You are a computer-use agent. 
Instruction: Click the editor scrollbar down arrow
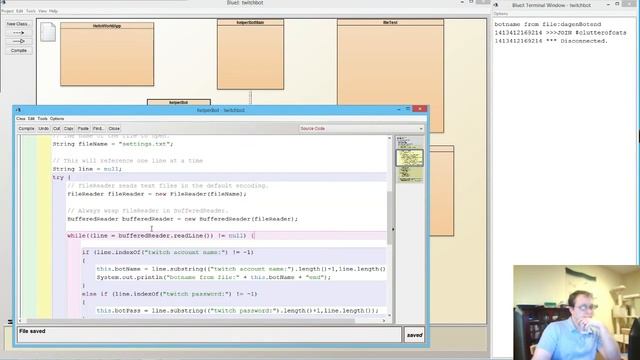389,316
